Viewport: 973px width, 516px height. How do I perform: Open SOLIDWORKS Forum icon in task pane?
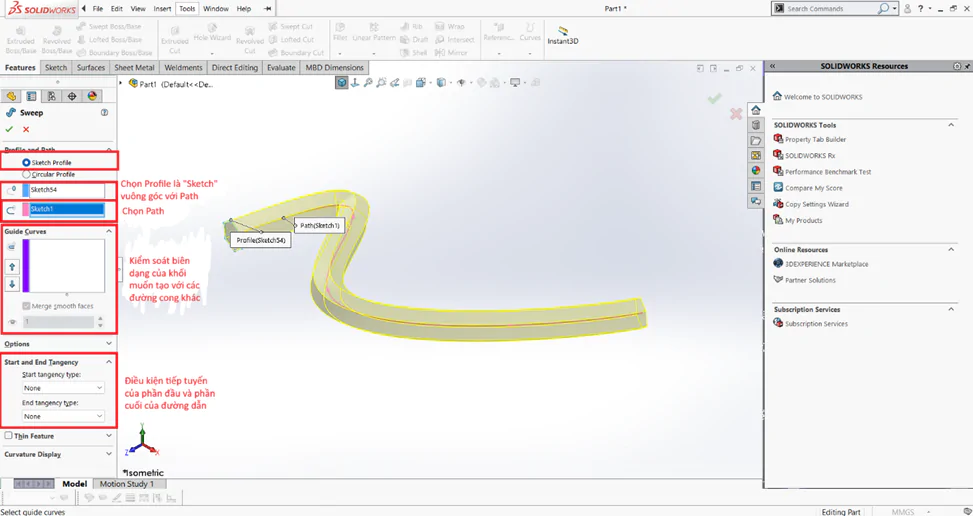(755, 201)
